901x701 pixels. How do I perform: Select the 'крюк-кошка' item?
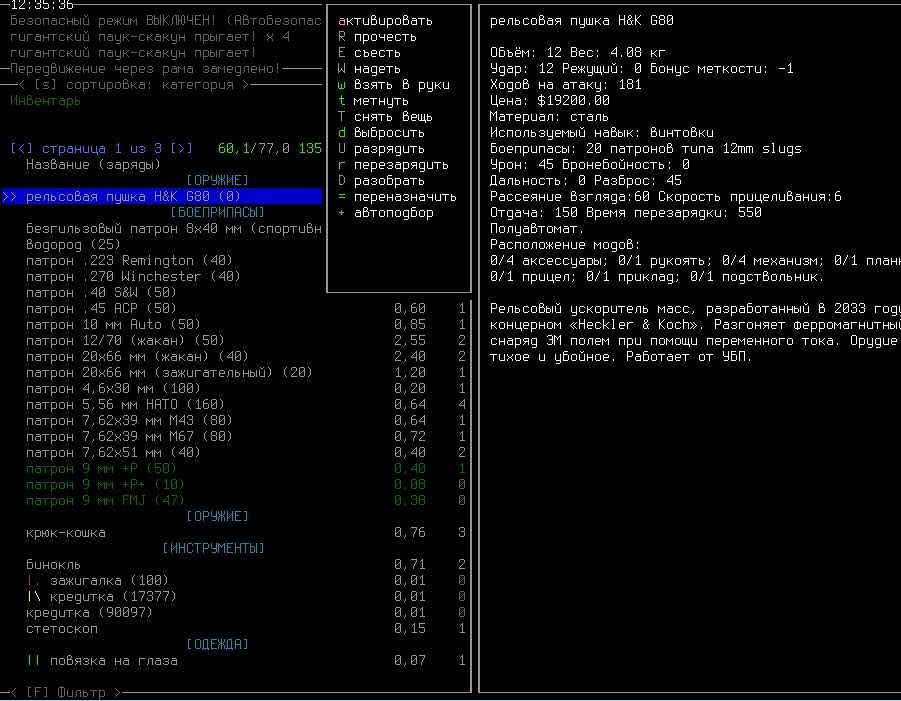pos(66,533)
